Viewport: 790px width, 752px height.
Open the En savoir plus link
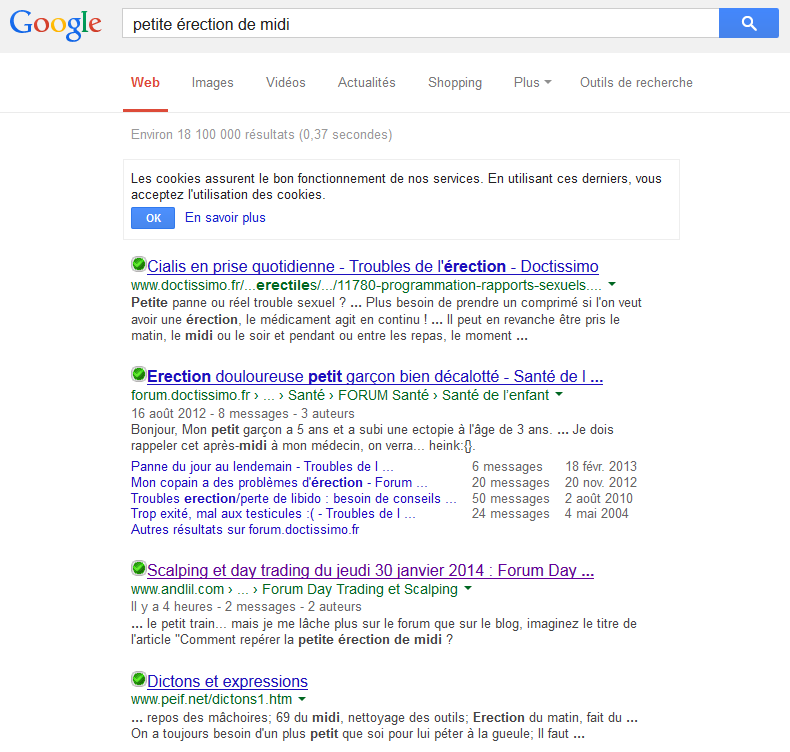point(225,218)
